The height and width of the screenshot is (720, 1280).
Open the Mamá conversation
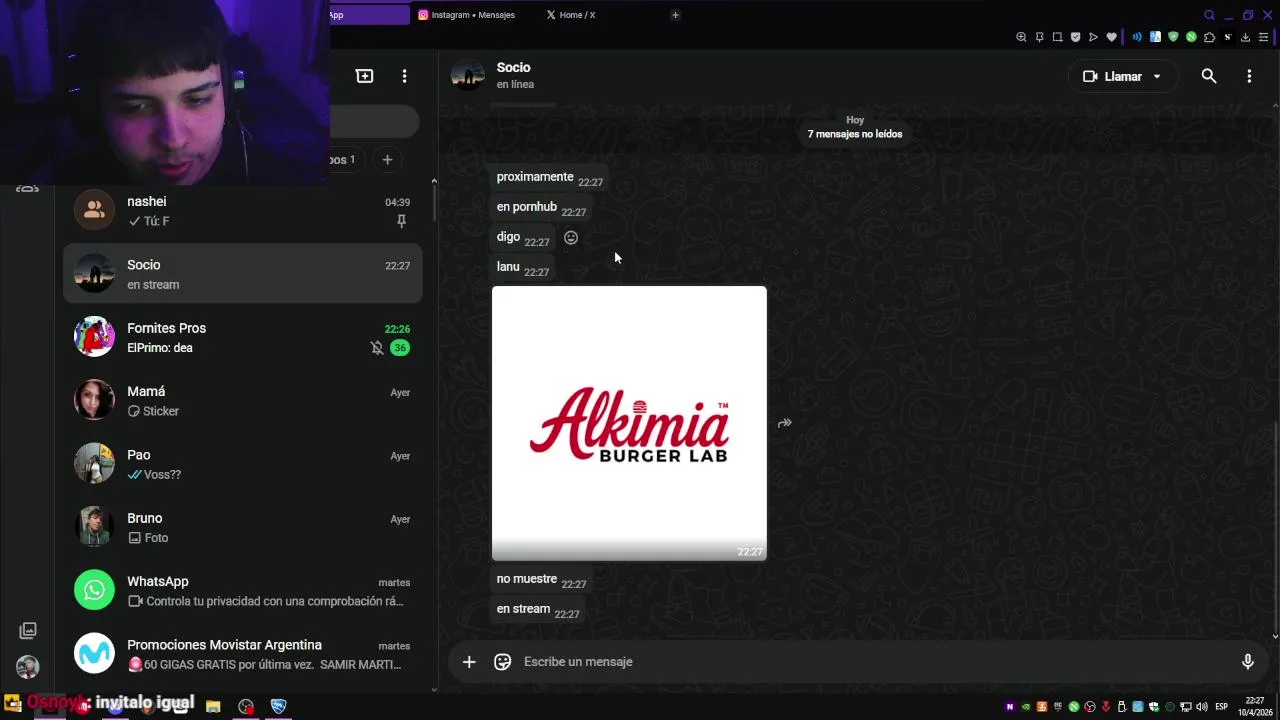point(242,401)
